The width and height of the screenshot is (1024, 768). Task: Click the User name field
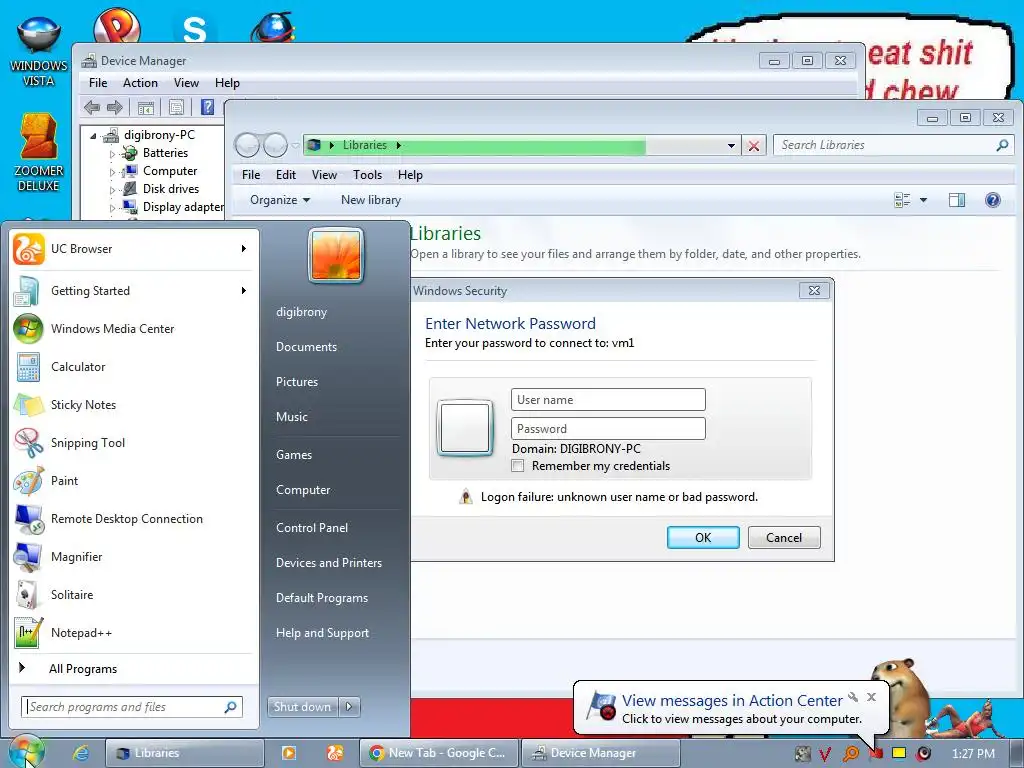(x=608, y=400)
